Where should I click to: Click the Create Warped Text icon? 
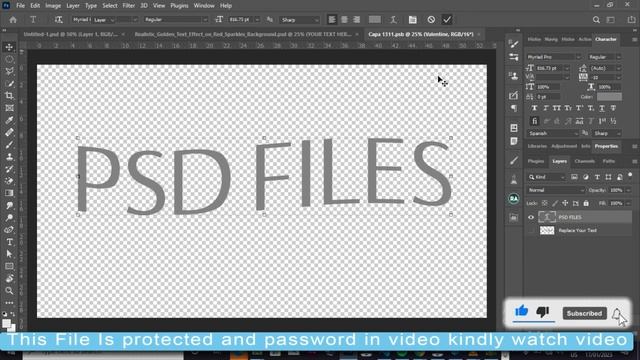[x=393, y=20]
